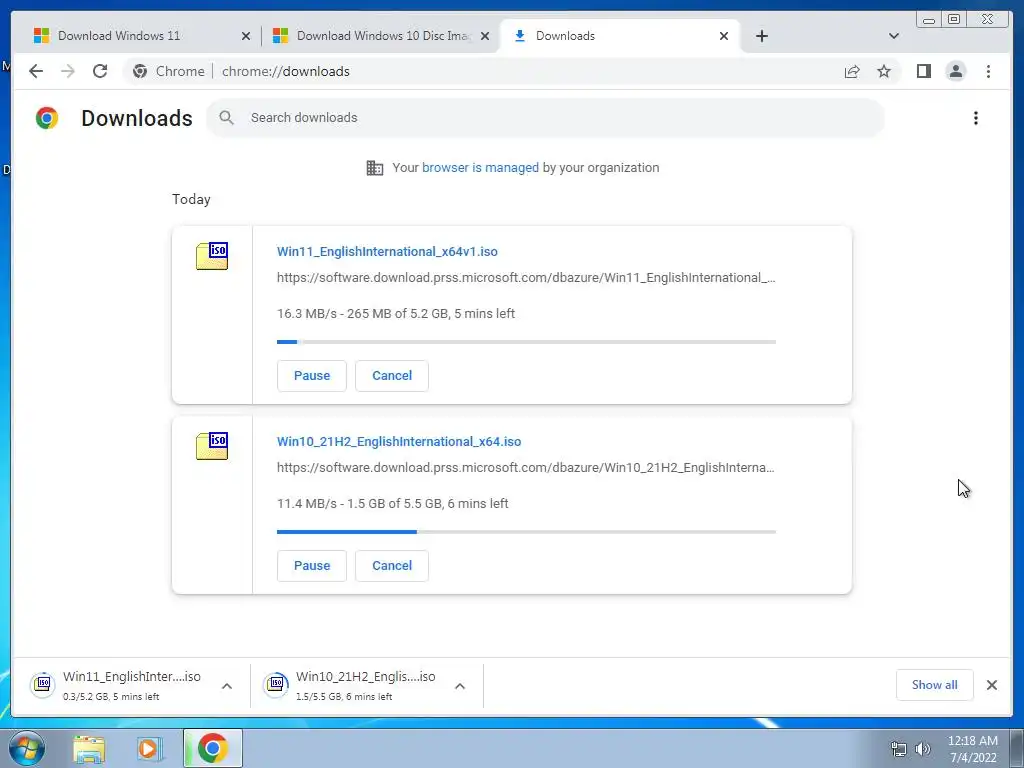Click the Win11 download progress bar
This screenshot has width=1024, height=768.
point(526,342)
